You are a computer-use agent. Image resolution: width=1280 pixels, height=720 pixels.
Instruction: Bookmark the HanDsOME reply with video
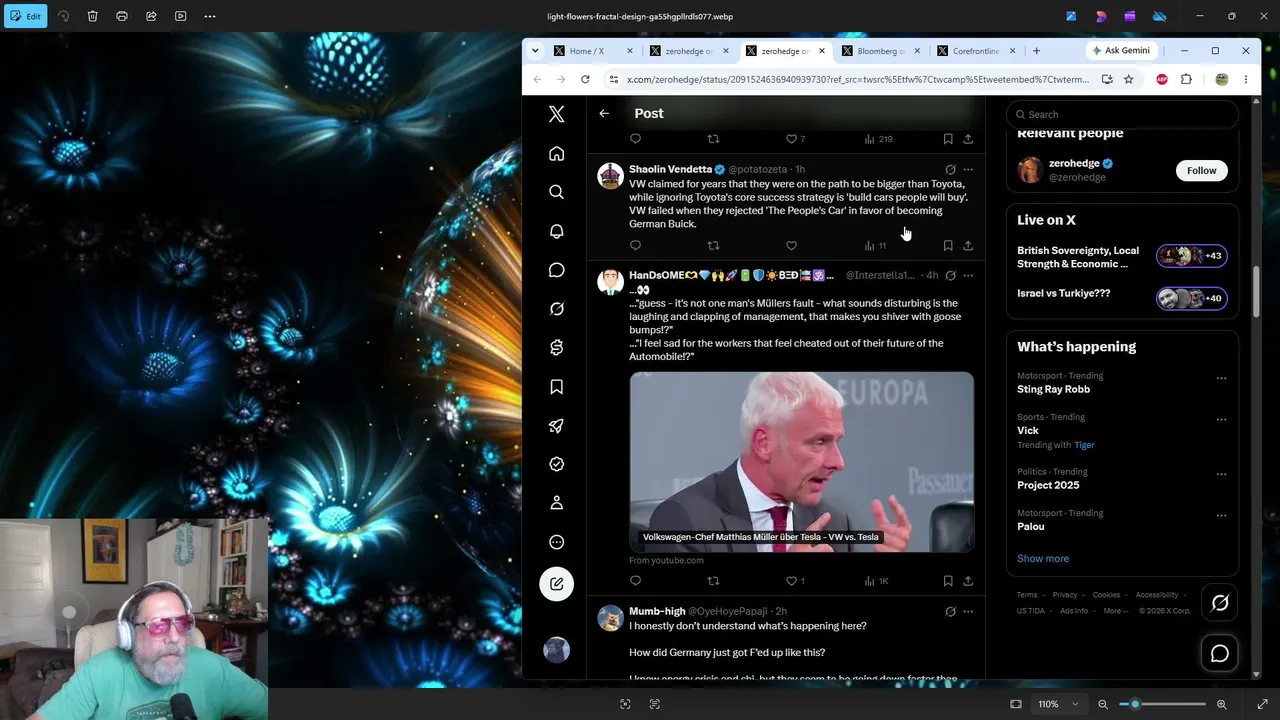pyautogui.click(x=948, y=581)
